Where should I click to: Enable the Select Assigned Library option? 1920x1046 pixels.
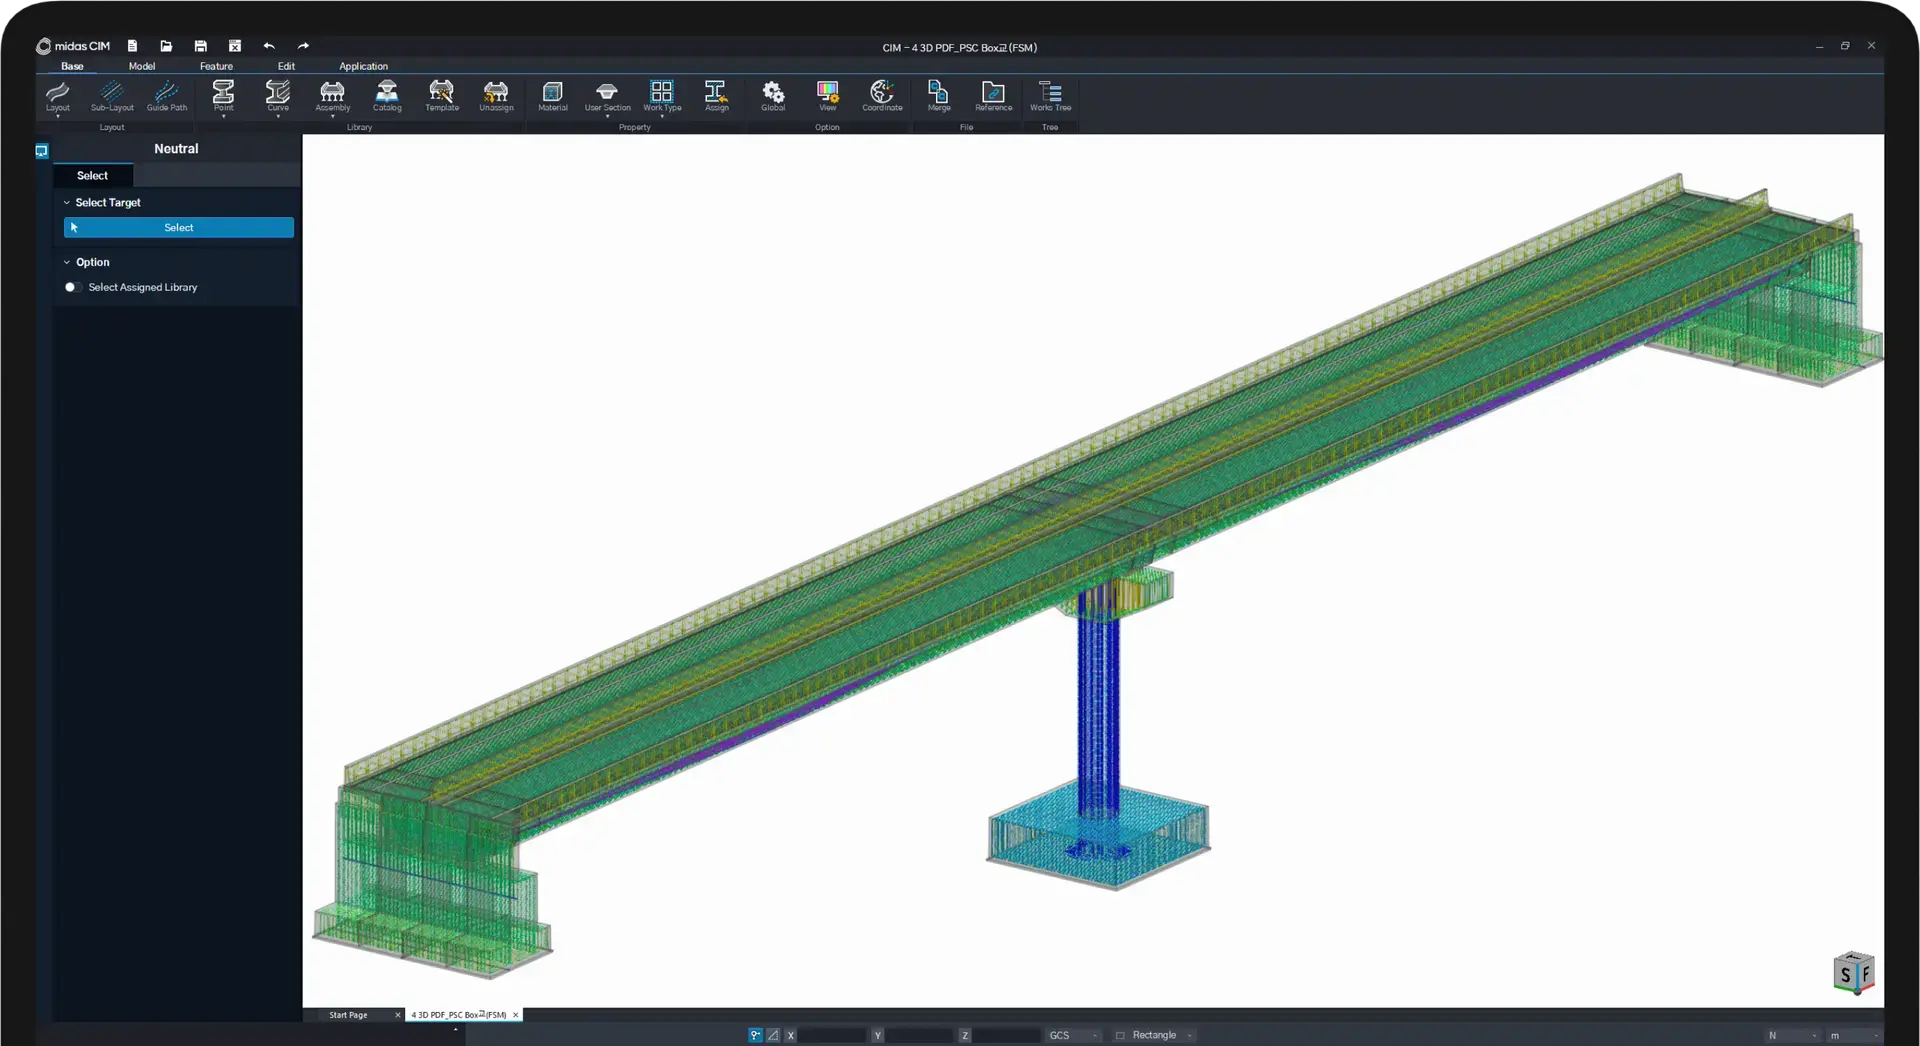coord(70,288)
